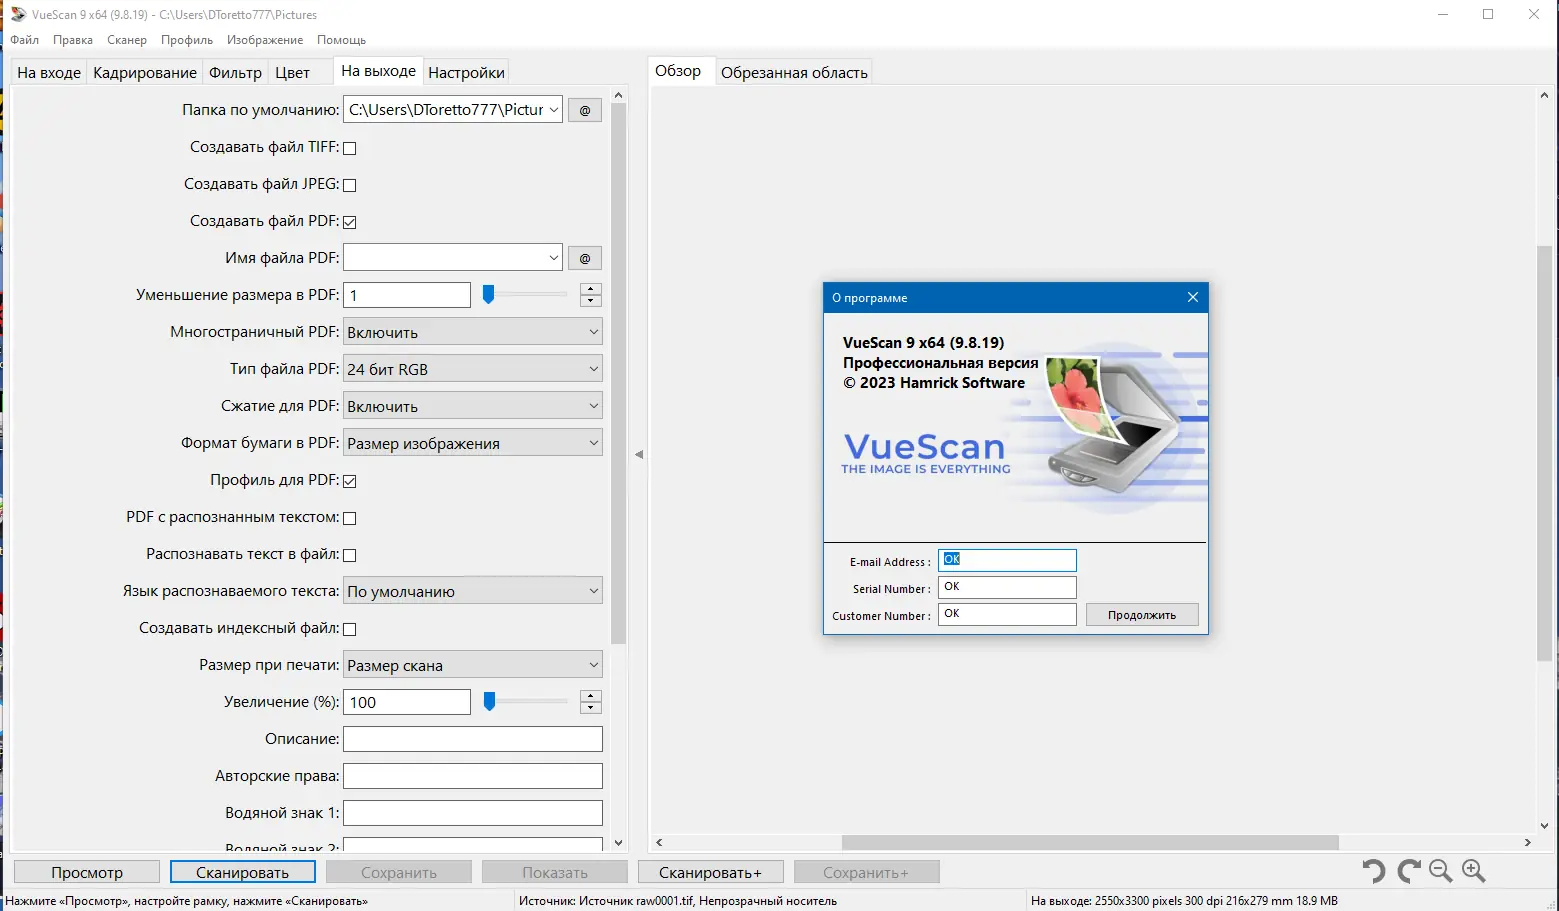
Task: Collapse the settings panel with the arrow
Action: 638,453
